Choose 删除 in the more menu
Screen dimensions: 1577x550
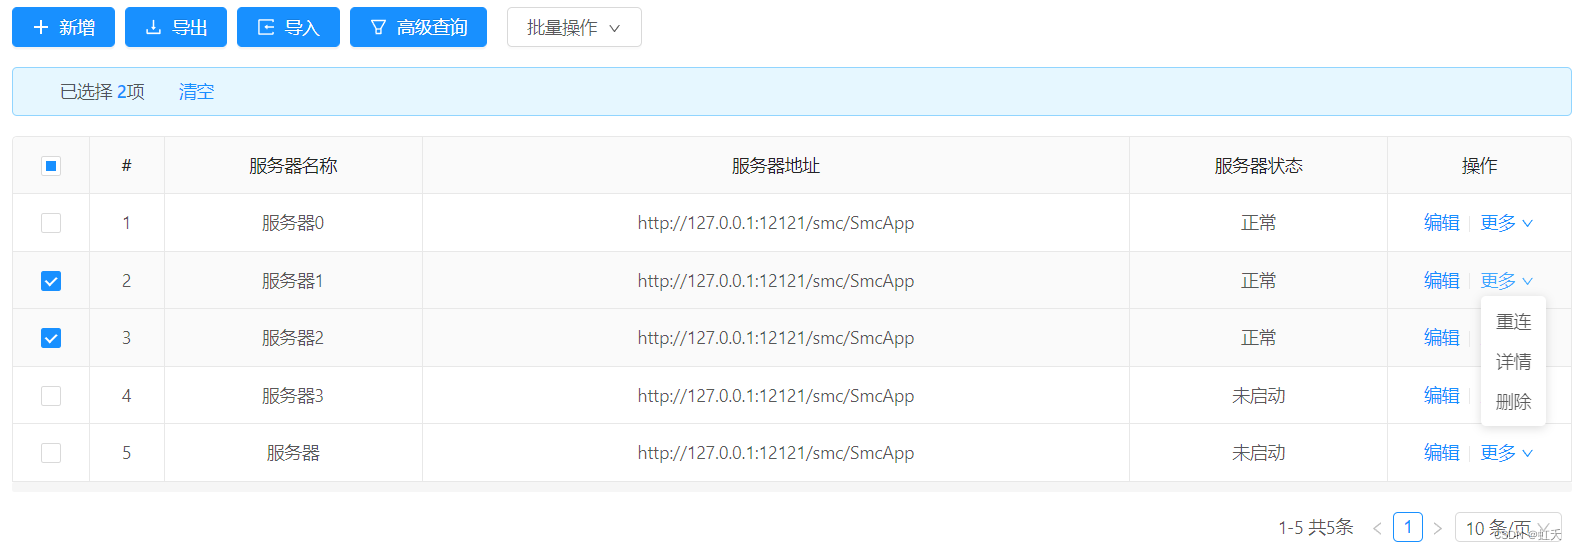(1513, 402)
